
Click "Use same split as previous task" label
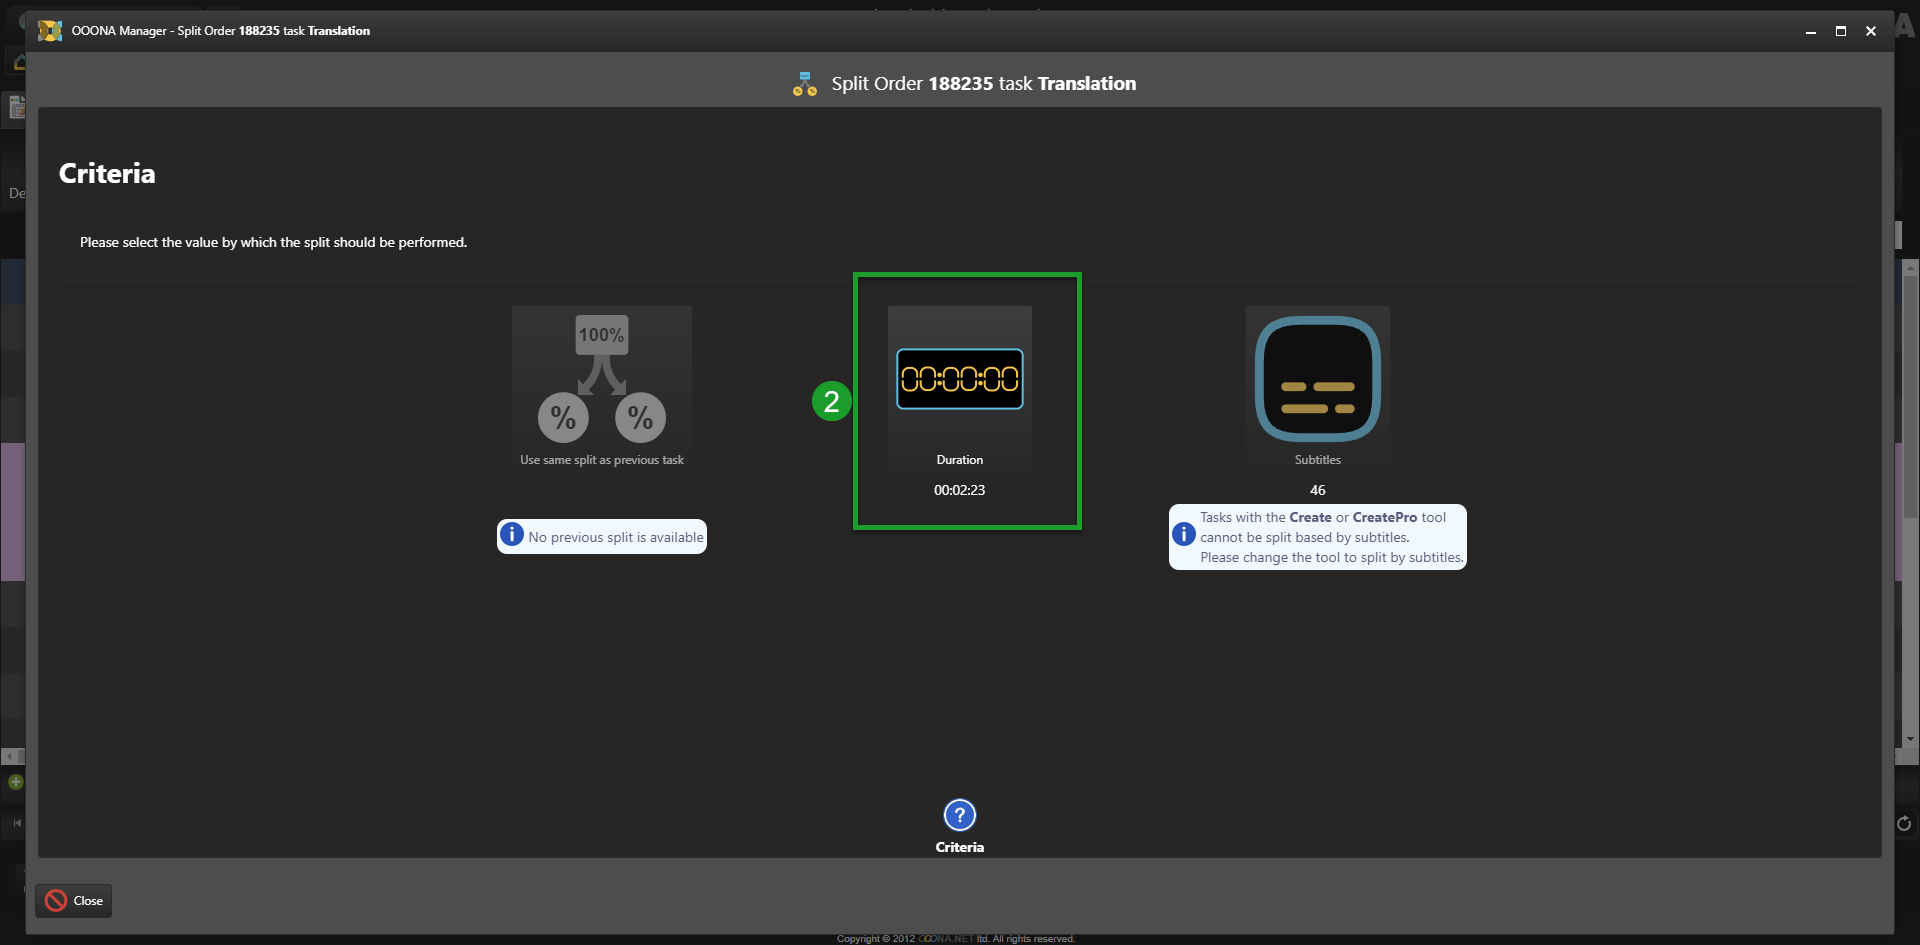pos(601,460)
